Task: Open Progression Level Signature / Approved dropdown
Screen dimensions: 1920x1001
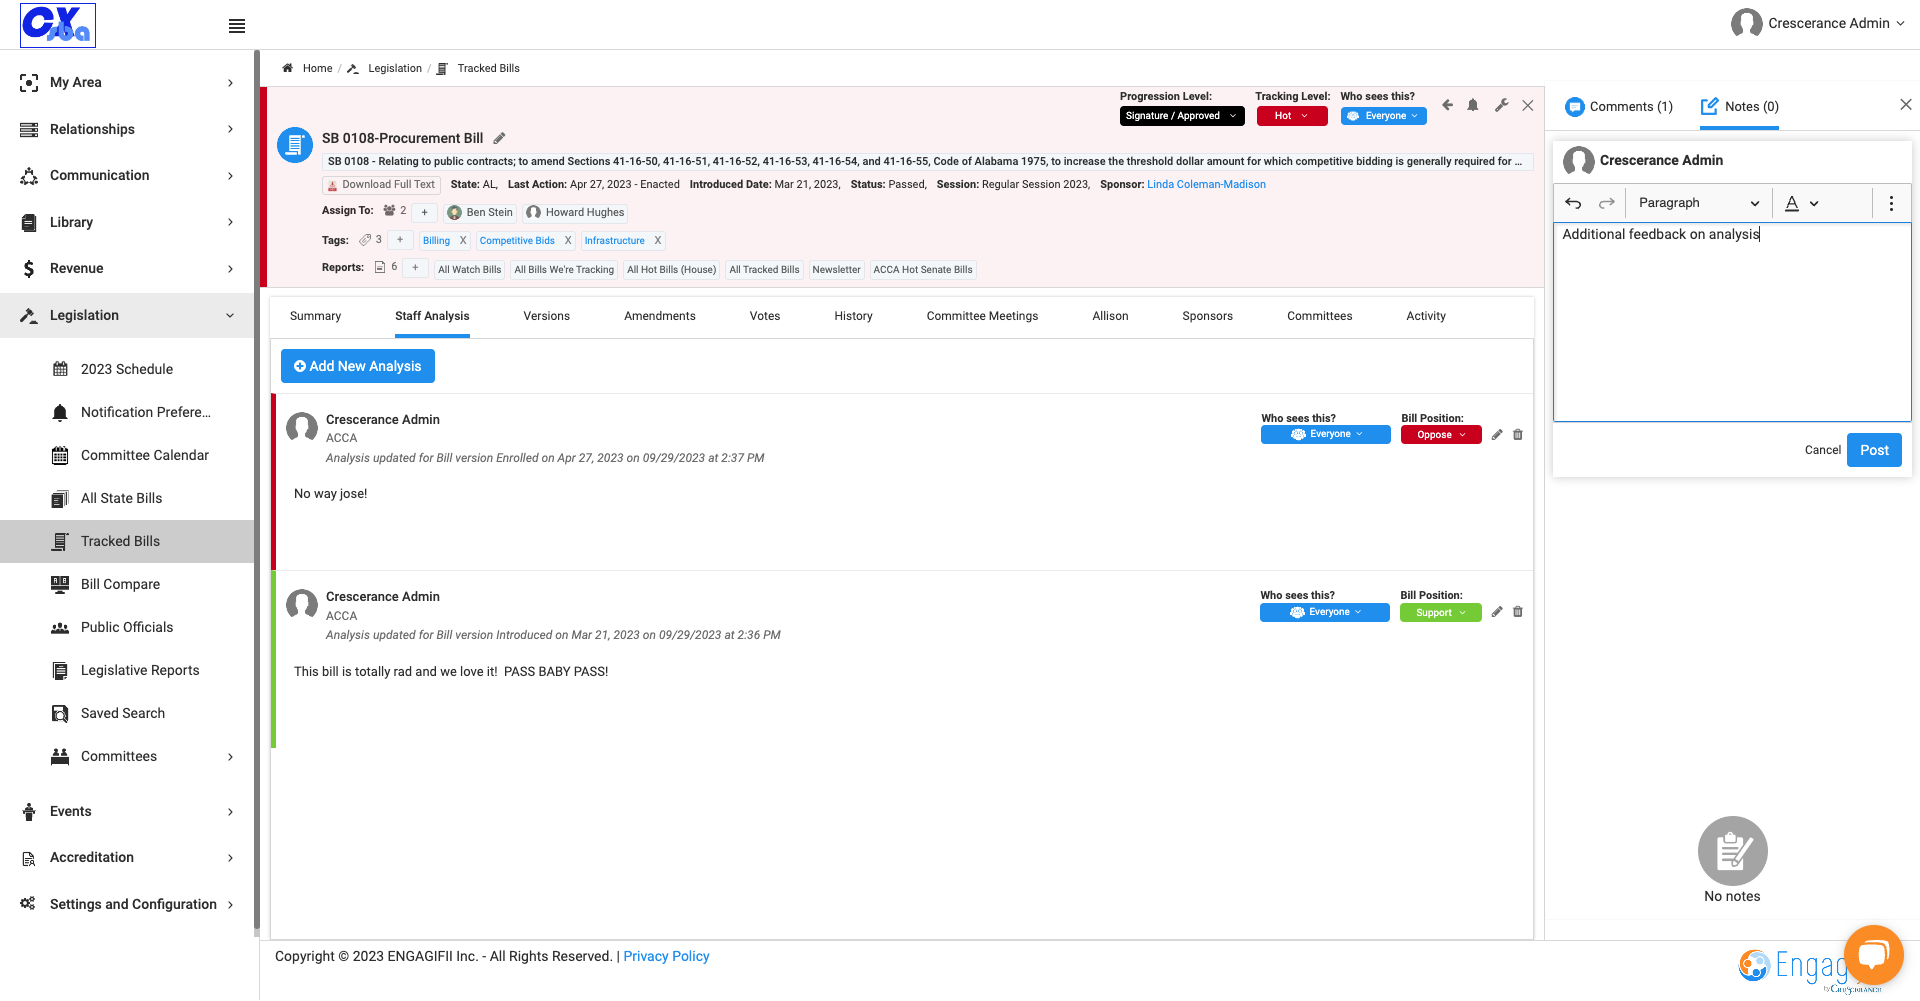Action: coord(1182,116)
